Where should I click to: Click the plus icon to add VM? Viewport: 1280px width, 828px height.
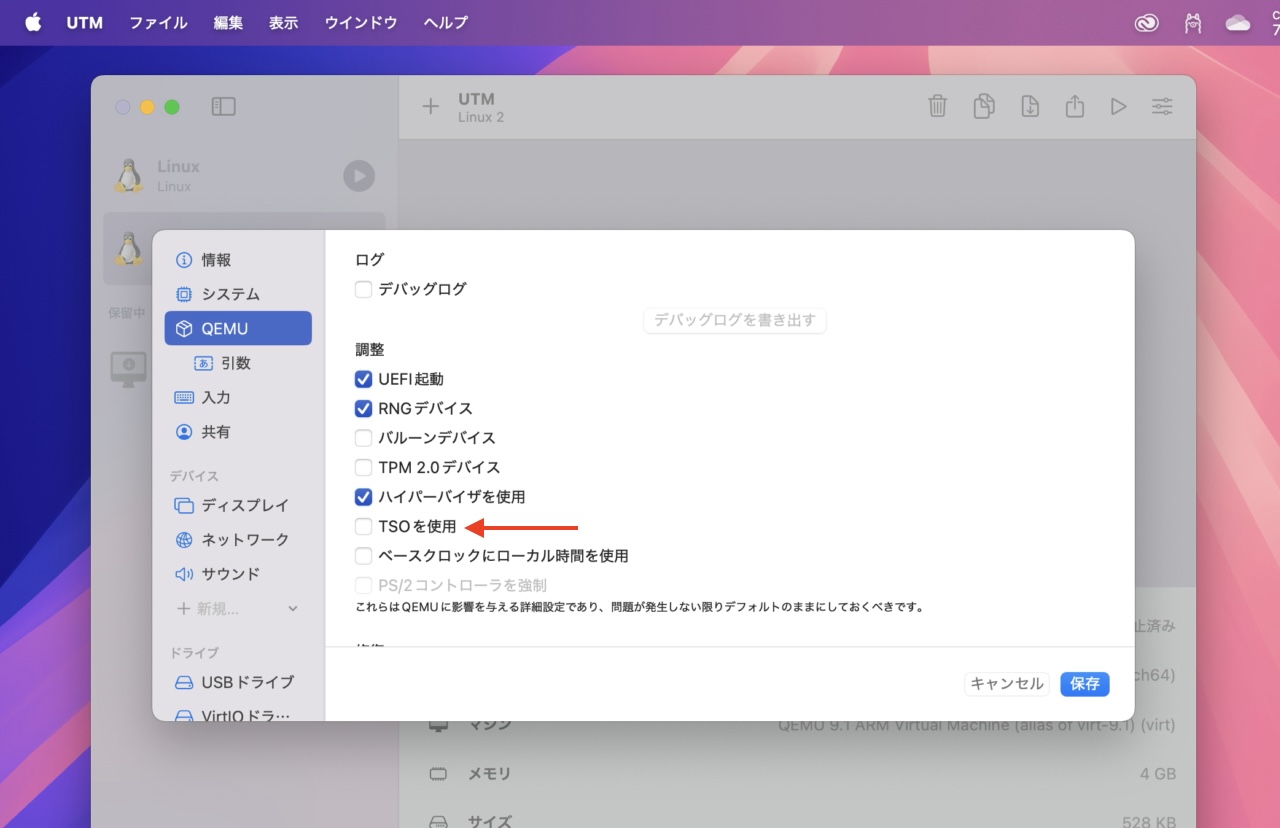coord(430,106)
